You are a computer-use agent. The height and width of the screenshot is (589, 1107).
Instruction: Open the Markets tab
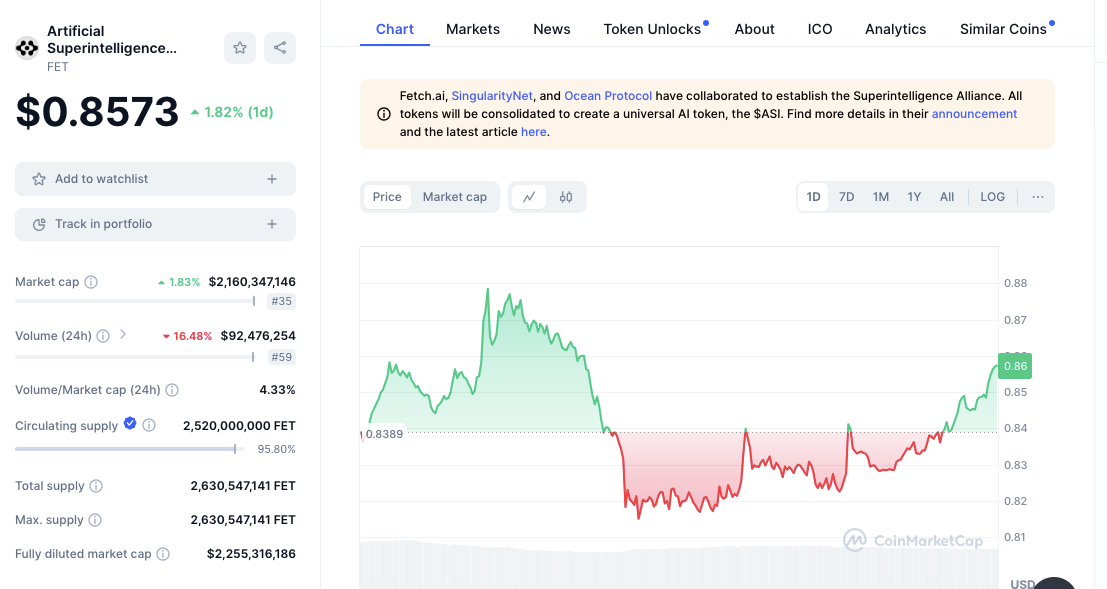[x=473, y=29]
